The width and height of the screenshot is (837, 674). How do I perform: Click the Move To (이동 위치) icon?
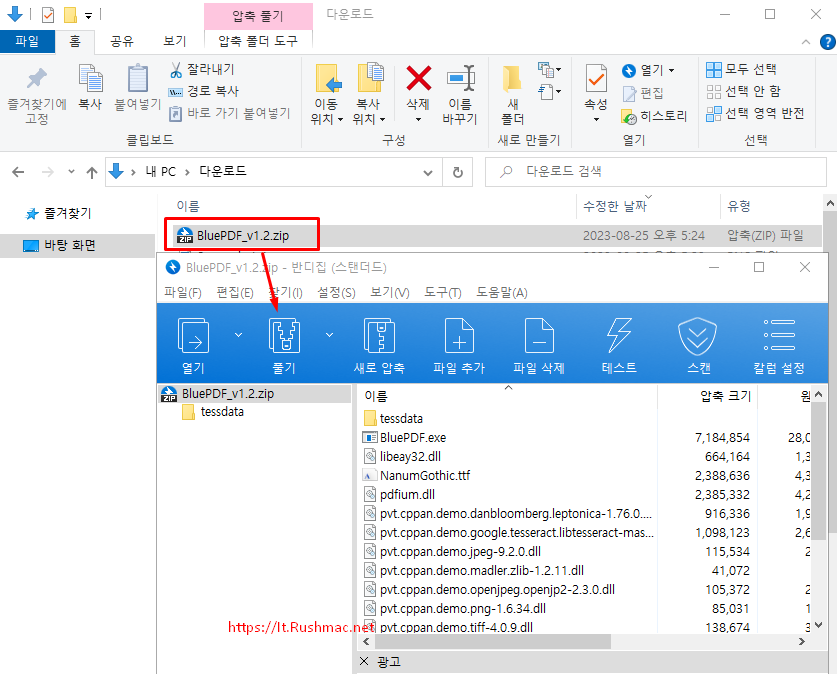pos(327,78)
